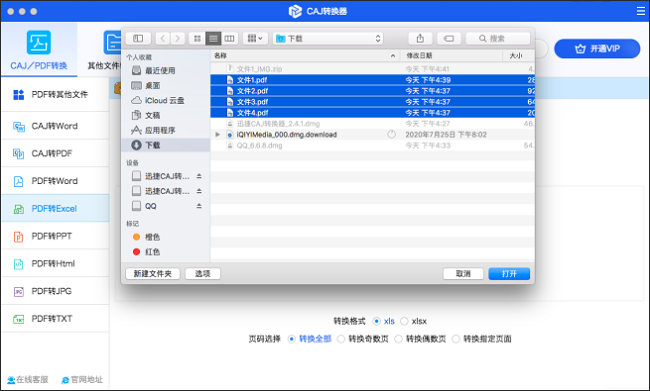
Task: Click the 新建文件夹 button
Action: click(x=153, y=274)
